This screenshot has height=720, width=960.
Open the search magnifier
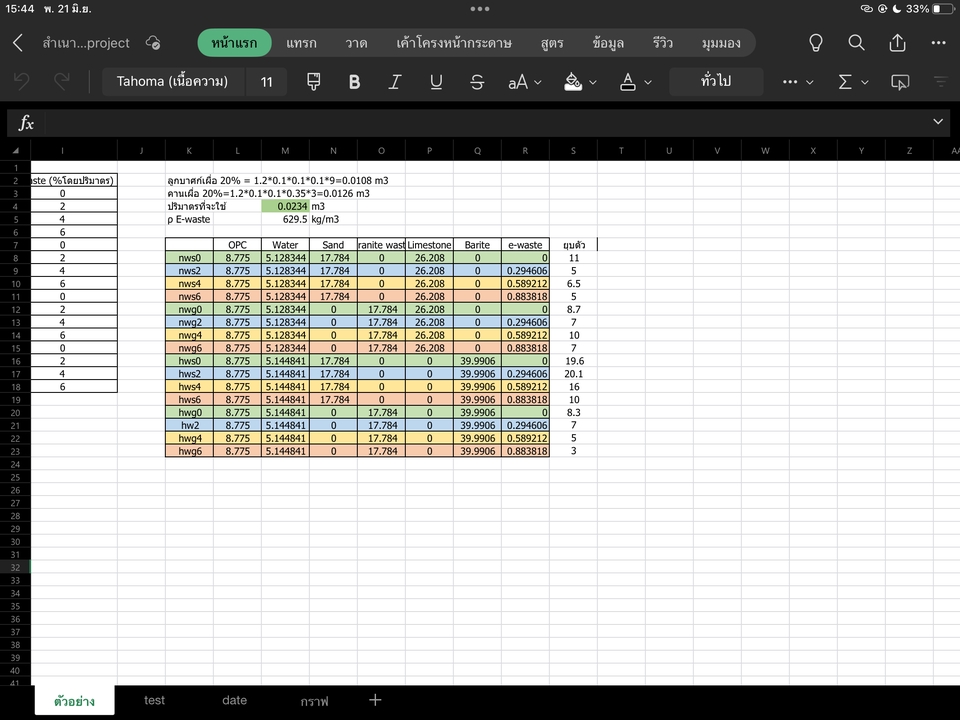coord(857,43)
